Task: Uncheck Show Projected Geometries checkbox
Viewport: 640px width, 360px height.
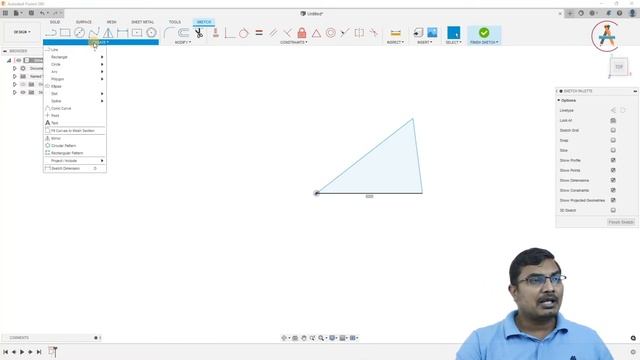Action: click(613, 200)
